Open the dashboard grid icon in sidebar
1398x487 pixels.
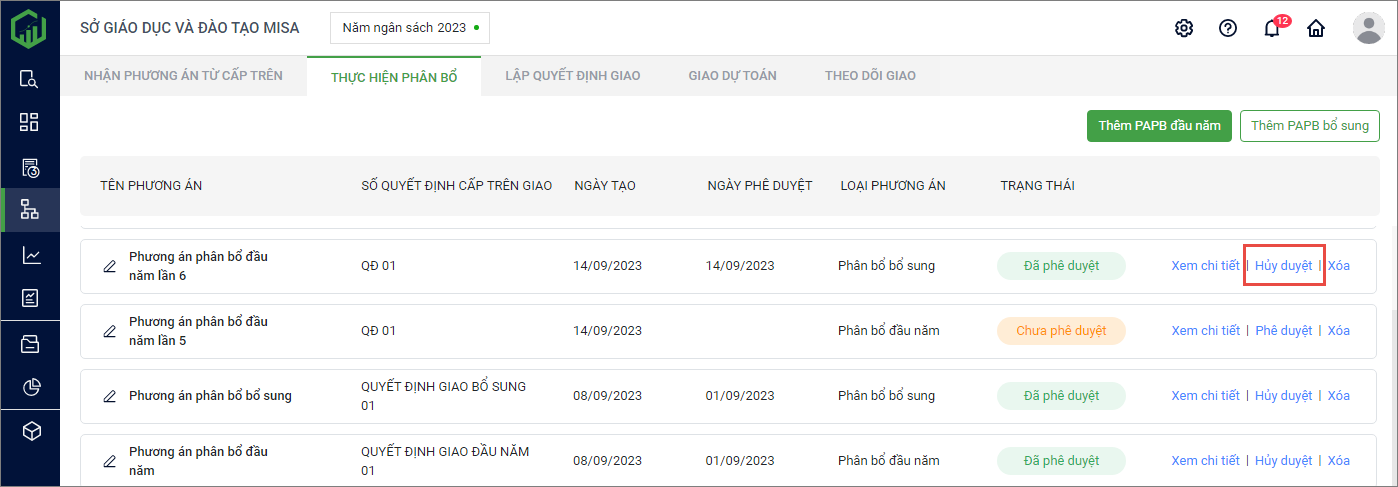pos(30,122)
